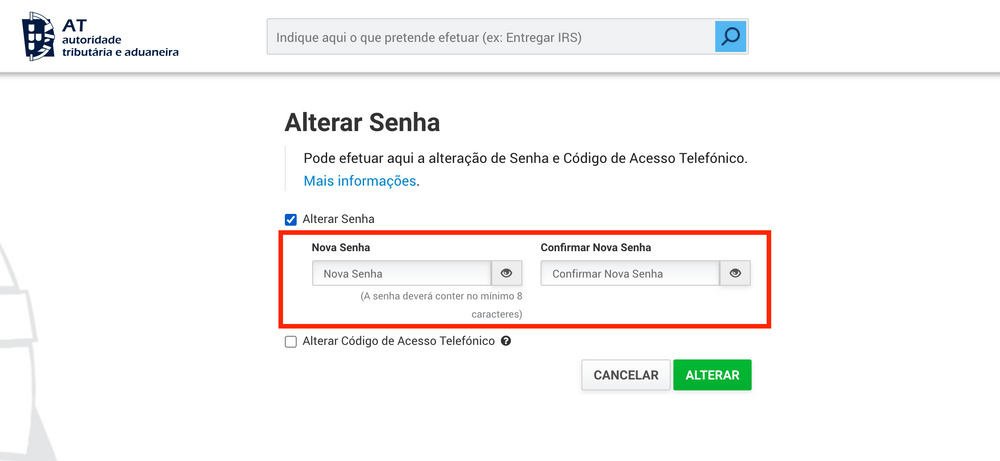Click the bold 'Nova Senha' field label
This screenshot has width=1000, height=461.
pyautogui.click(x=341, y=247)
